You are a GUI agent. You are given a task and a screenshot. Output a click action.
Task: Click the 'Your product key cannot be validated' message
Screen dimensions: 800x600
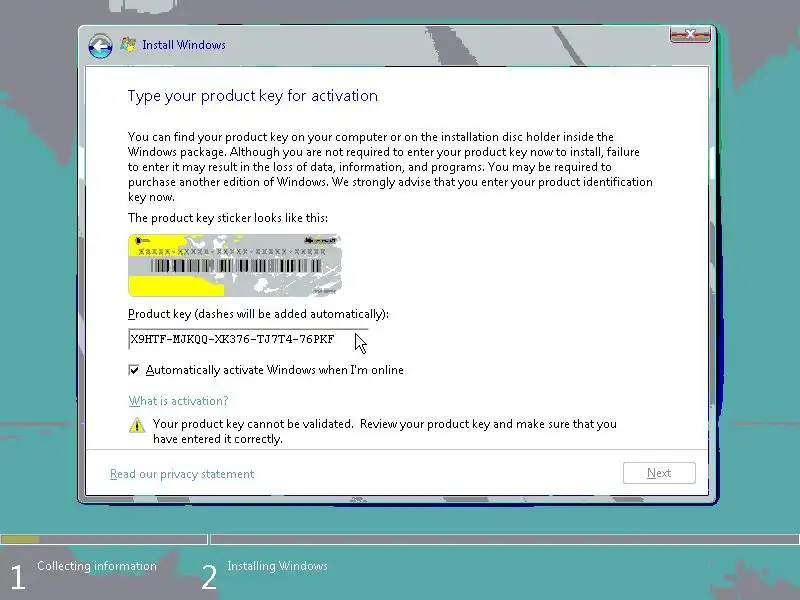coord(385,432)
